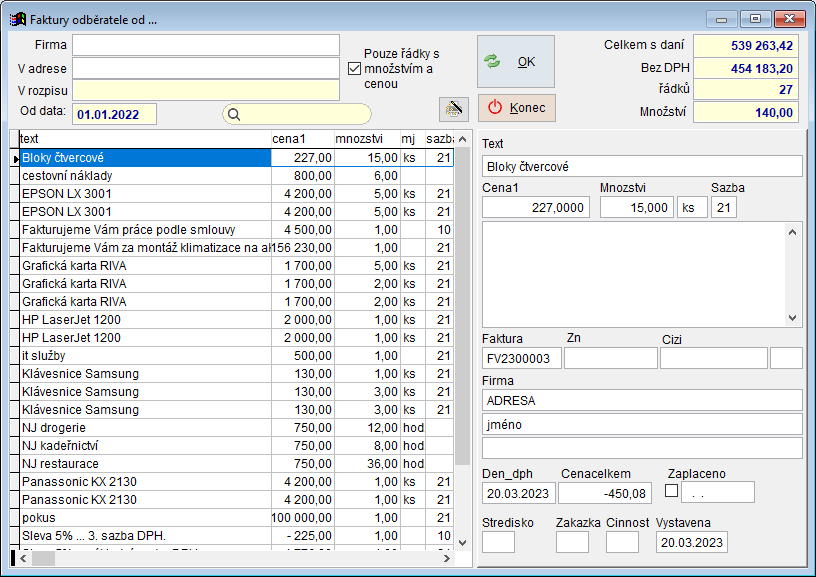Select row 'pokus'
The image size is (816, 577).
[236, 518]
